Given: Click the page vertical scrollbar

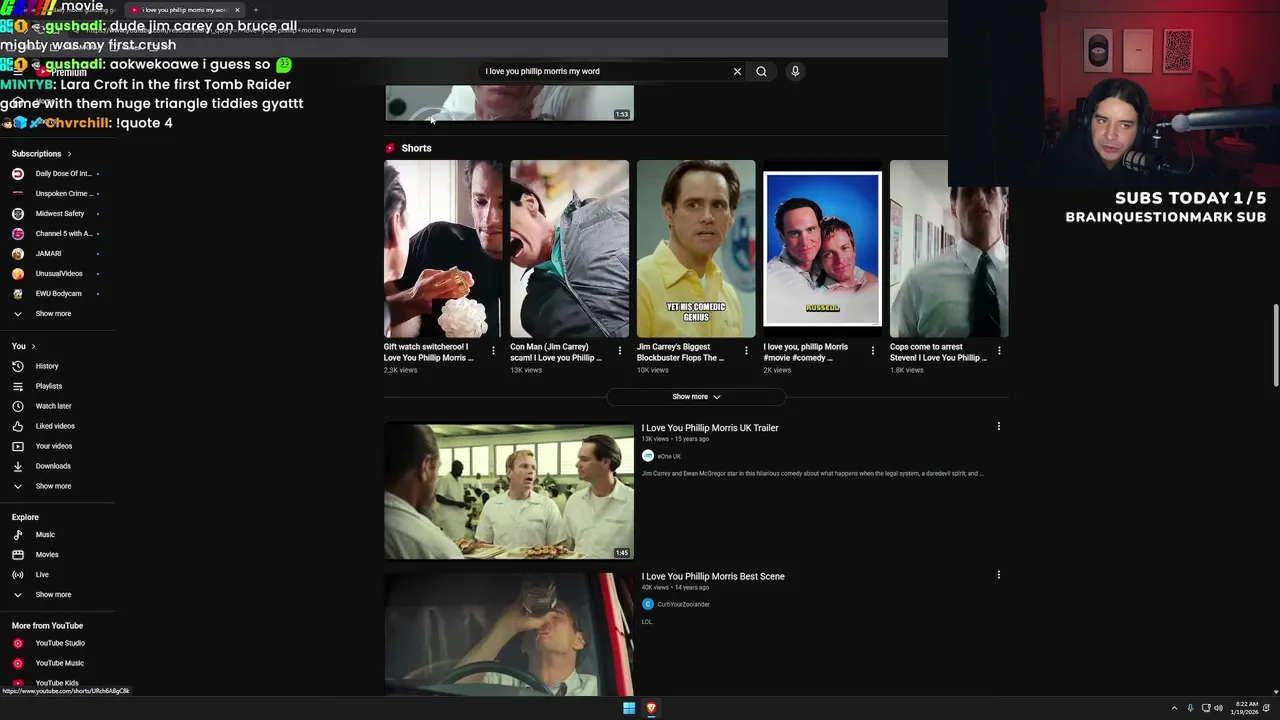Looking at the screenshot, I should [x=1275, y=345].
